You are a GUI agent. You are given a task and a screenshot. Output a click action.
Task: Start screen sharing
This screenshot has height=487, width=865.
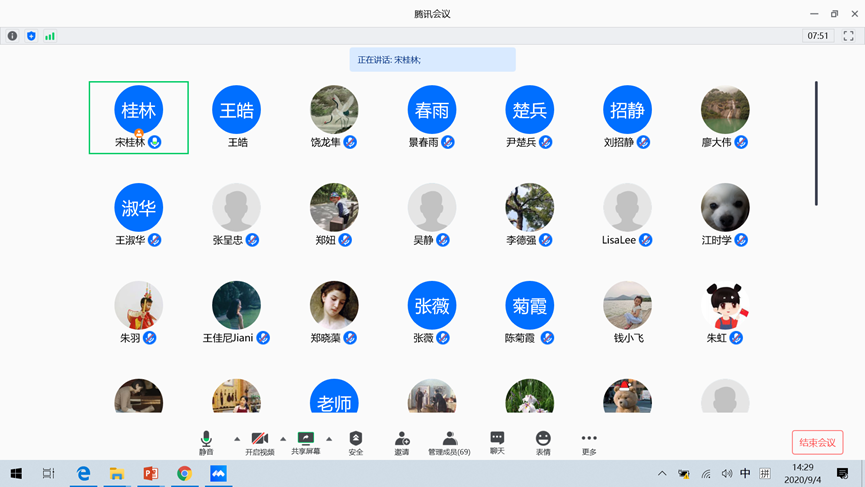tap(306, 442)
